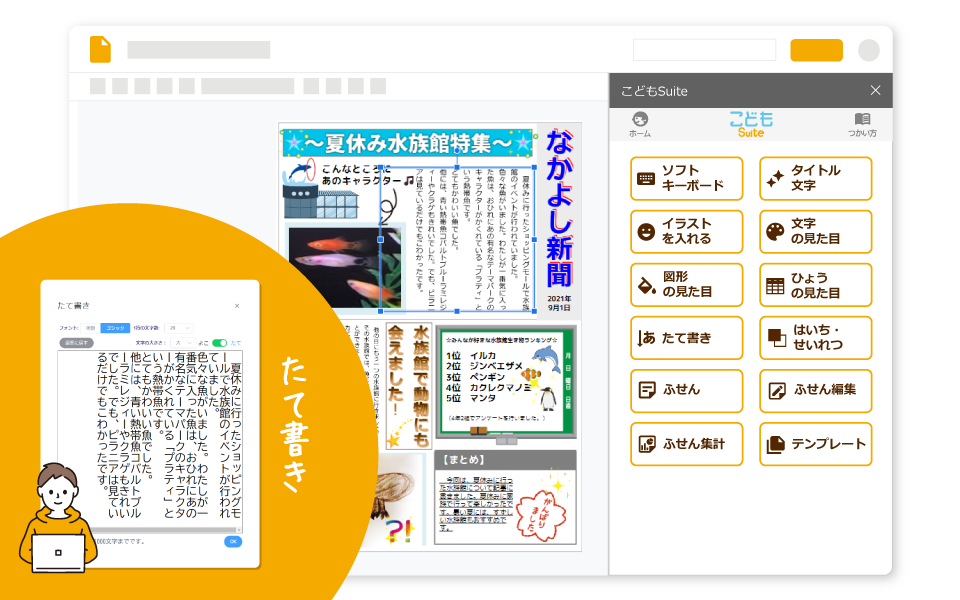Select 図形の見た目 shape appearance tool
Image resolution: width=960 pixels, height=600 pixels.
coord(686,285)
